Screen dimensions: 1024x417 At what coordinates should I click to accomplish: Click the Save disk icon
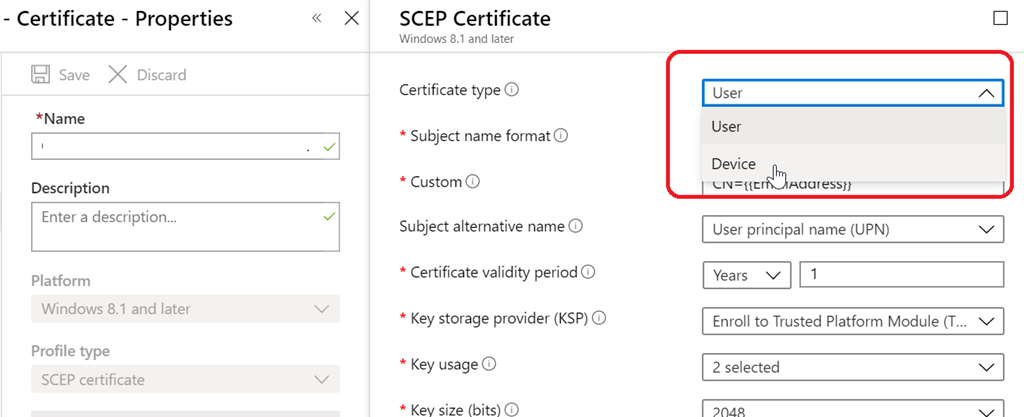point(41,75)
